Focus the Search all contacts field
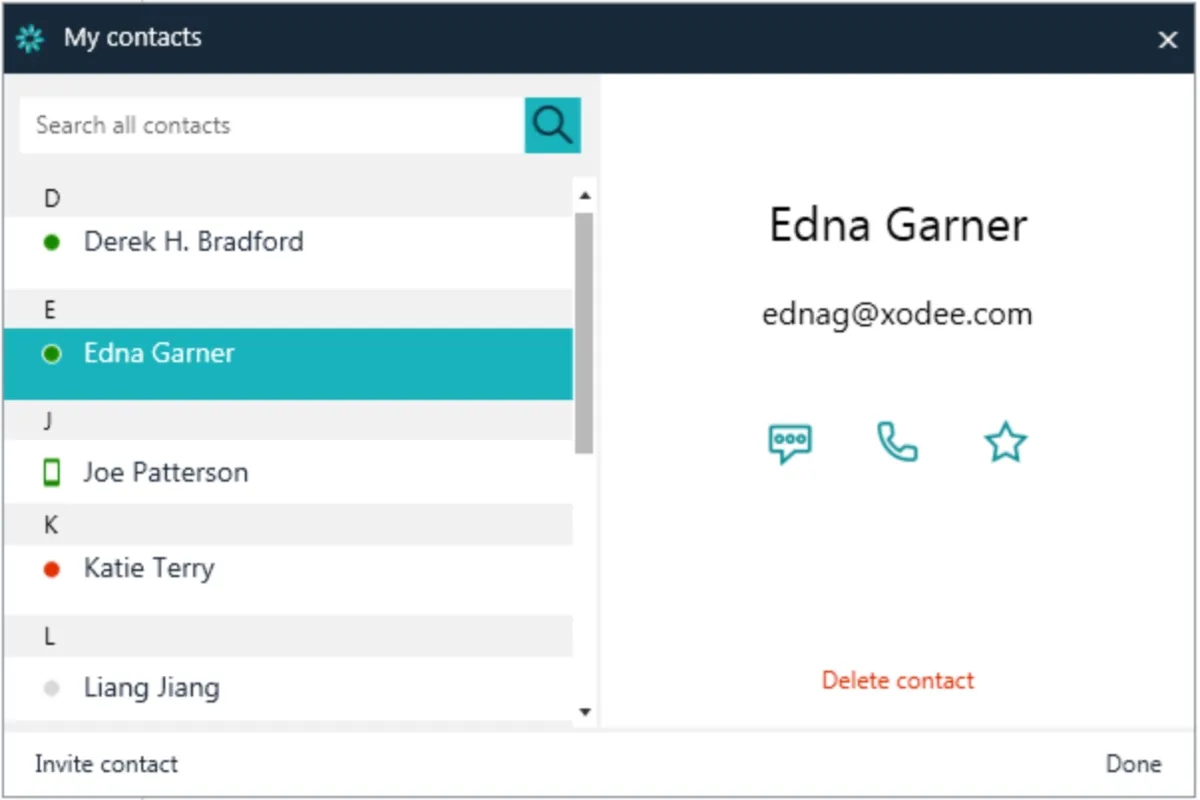This screenshot has height=800, width=1200. click(x=270, y=125)
